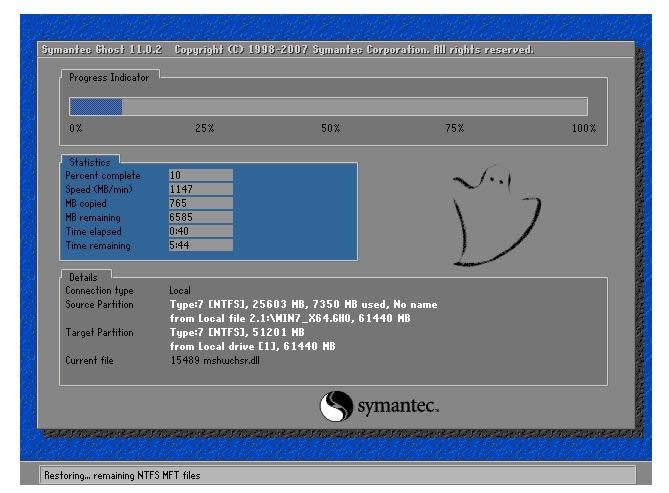Click the 50% mark under progress bar
This screenshot has height=493, width=669.
[330, 129]
